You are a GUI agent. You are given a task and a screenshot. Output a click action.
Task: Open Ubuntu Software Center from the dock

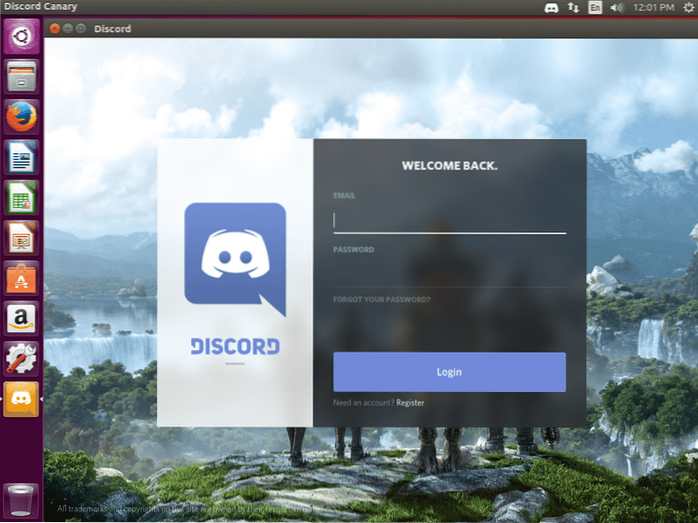click(21, 278)
